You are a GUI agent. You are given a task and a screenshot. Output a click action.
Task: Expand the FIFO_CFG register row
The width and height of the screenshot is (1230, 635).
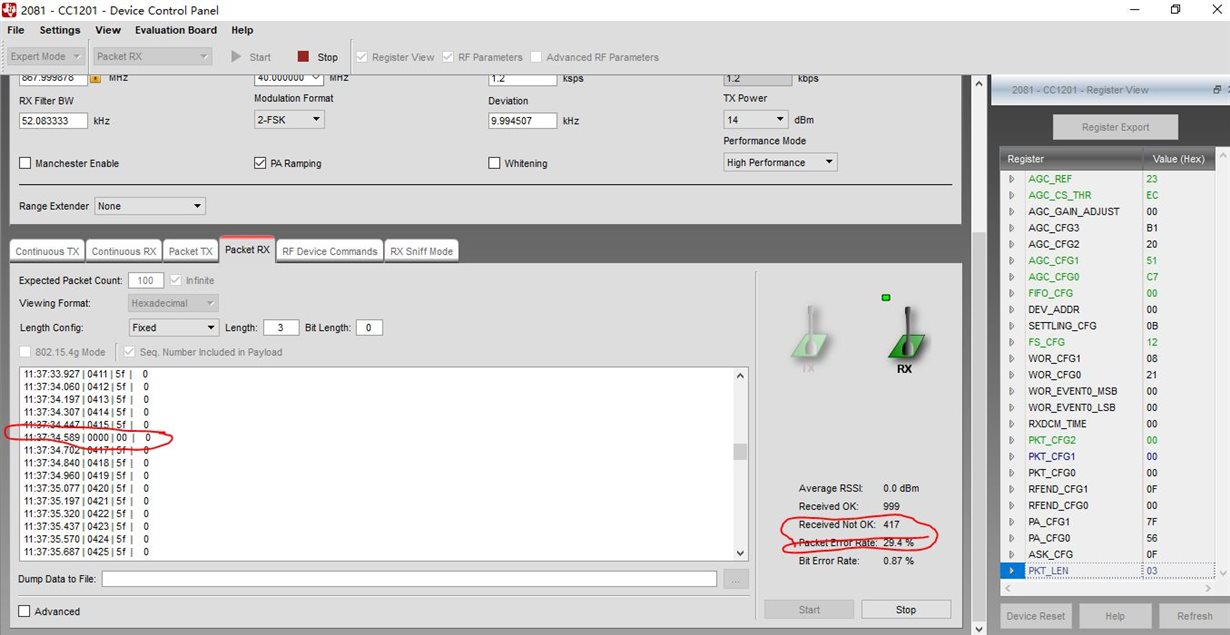[1011, 293]
